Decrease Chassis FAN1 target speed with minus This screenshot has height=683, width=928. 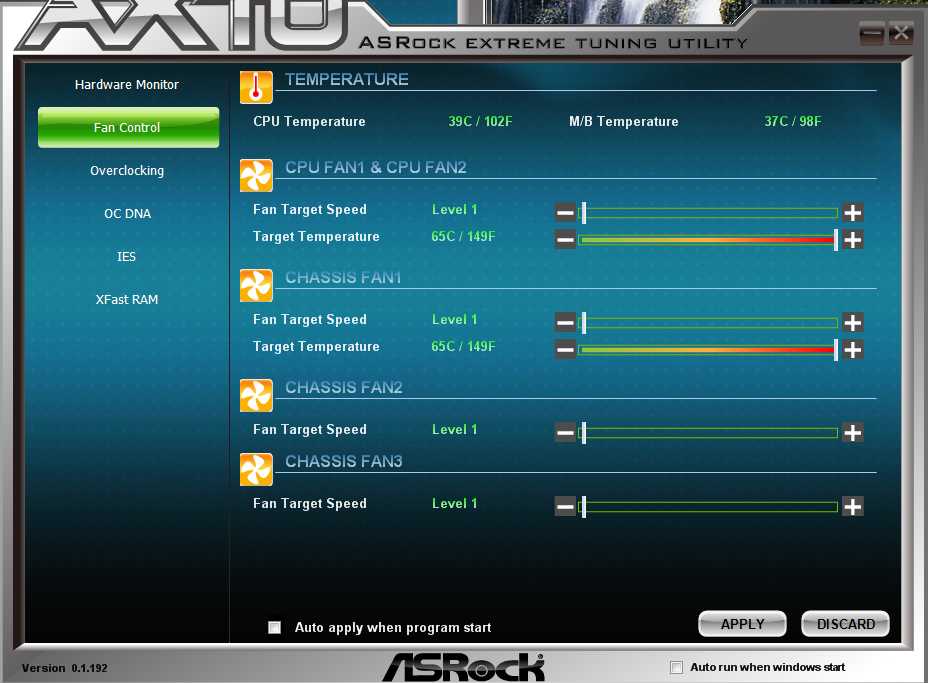(x=565, y=323)
